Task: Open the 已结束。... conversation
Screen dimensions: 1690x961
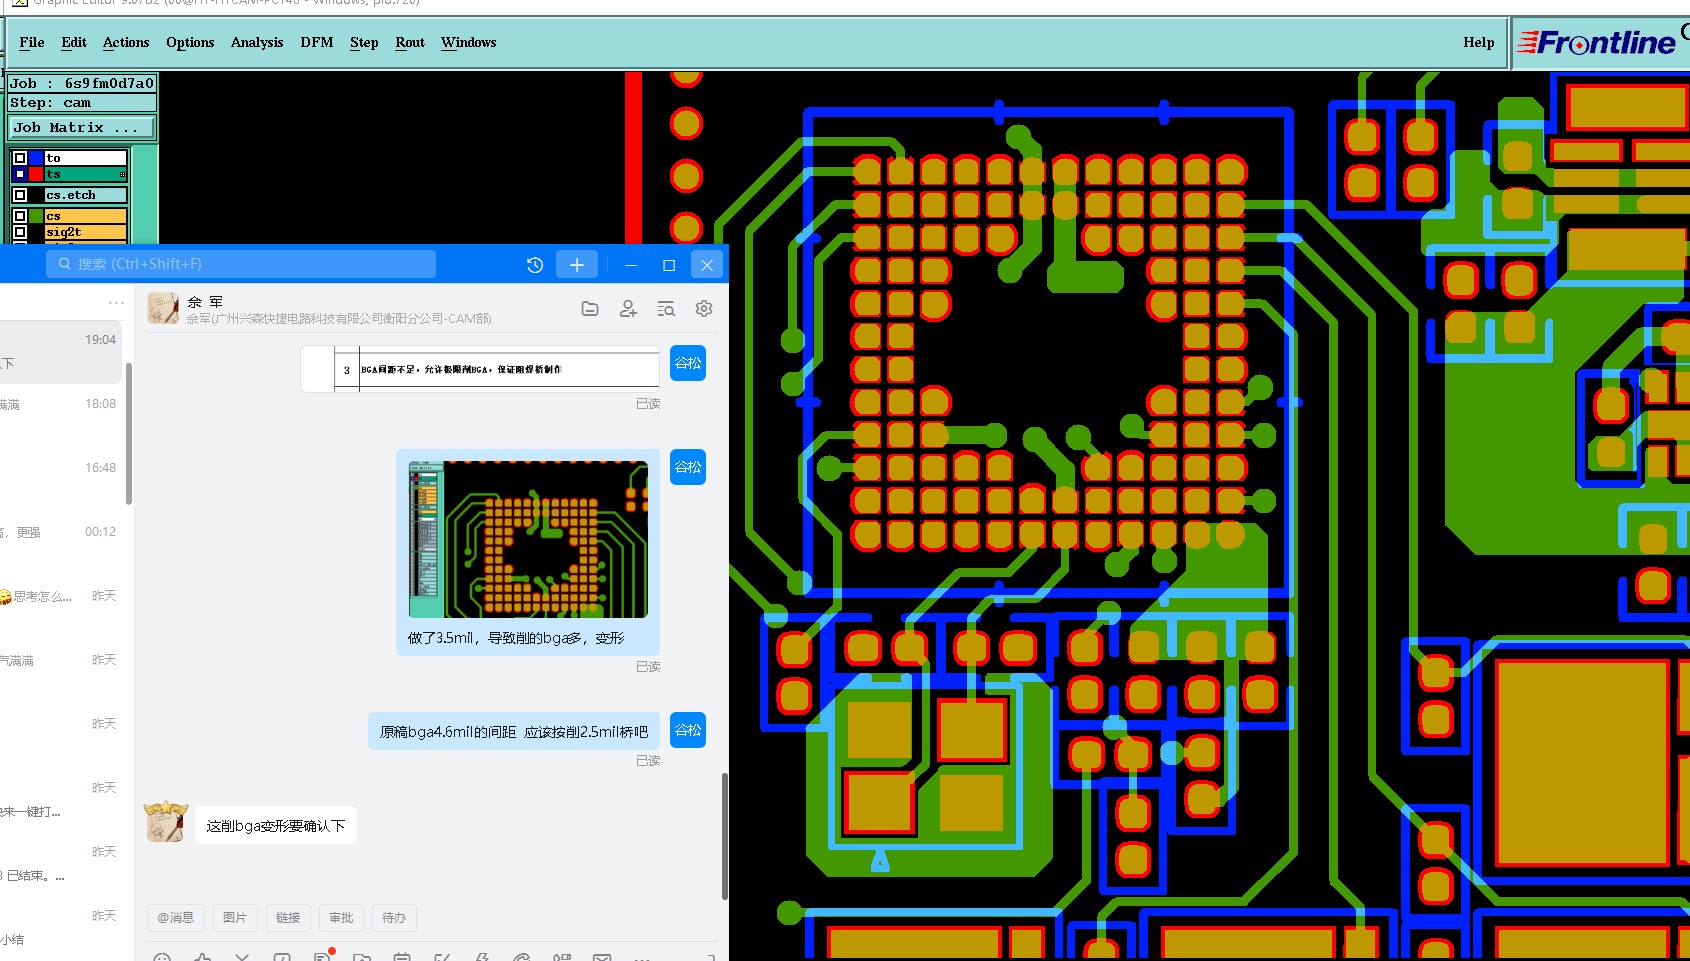Action: (x=60, y=864)
